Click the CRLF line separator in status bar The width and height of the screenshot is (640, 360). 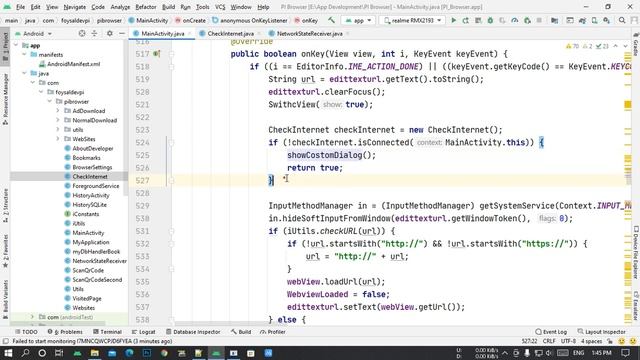(x=549, y=341)
